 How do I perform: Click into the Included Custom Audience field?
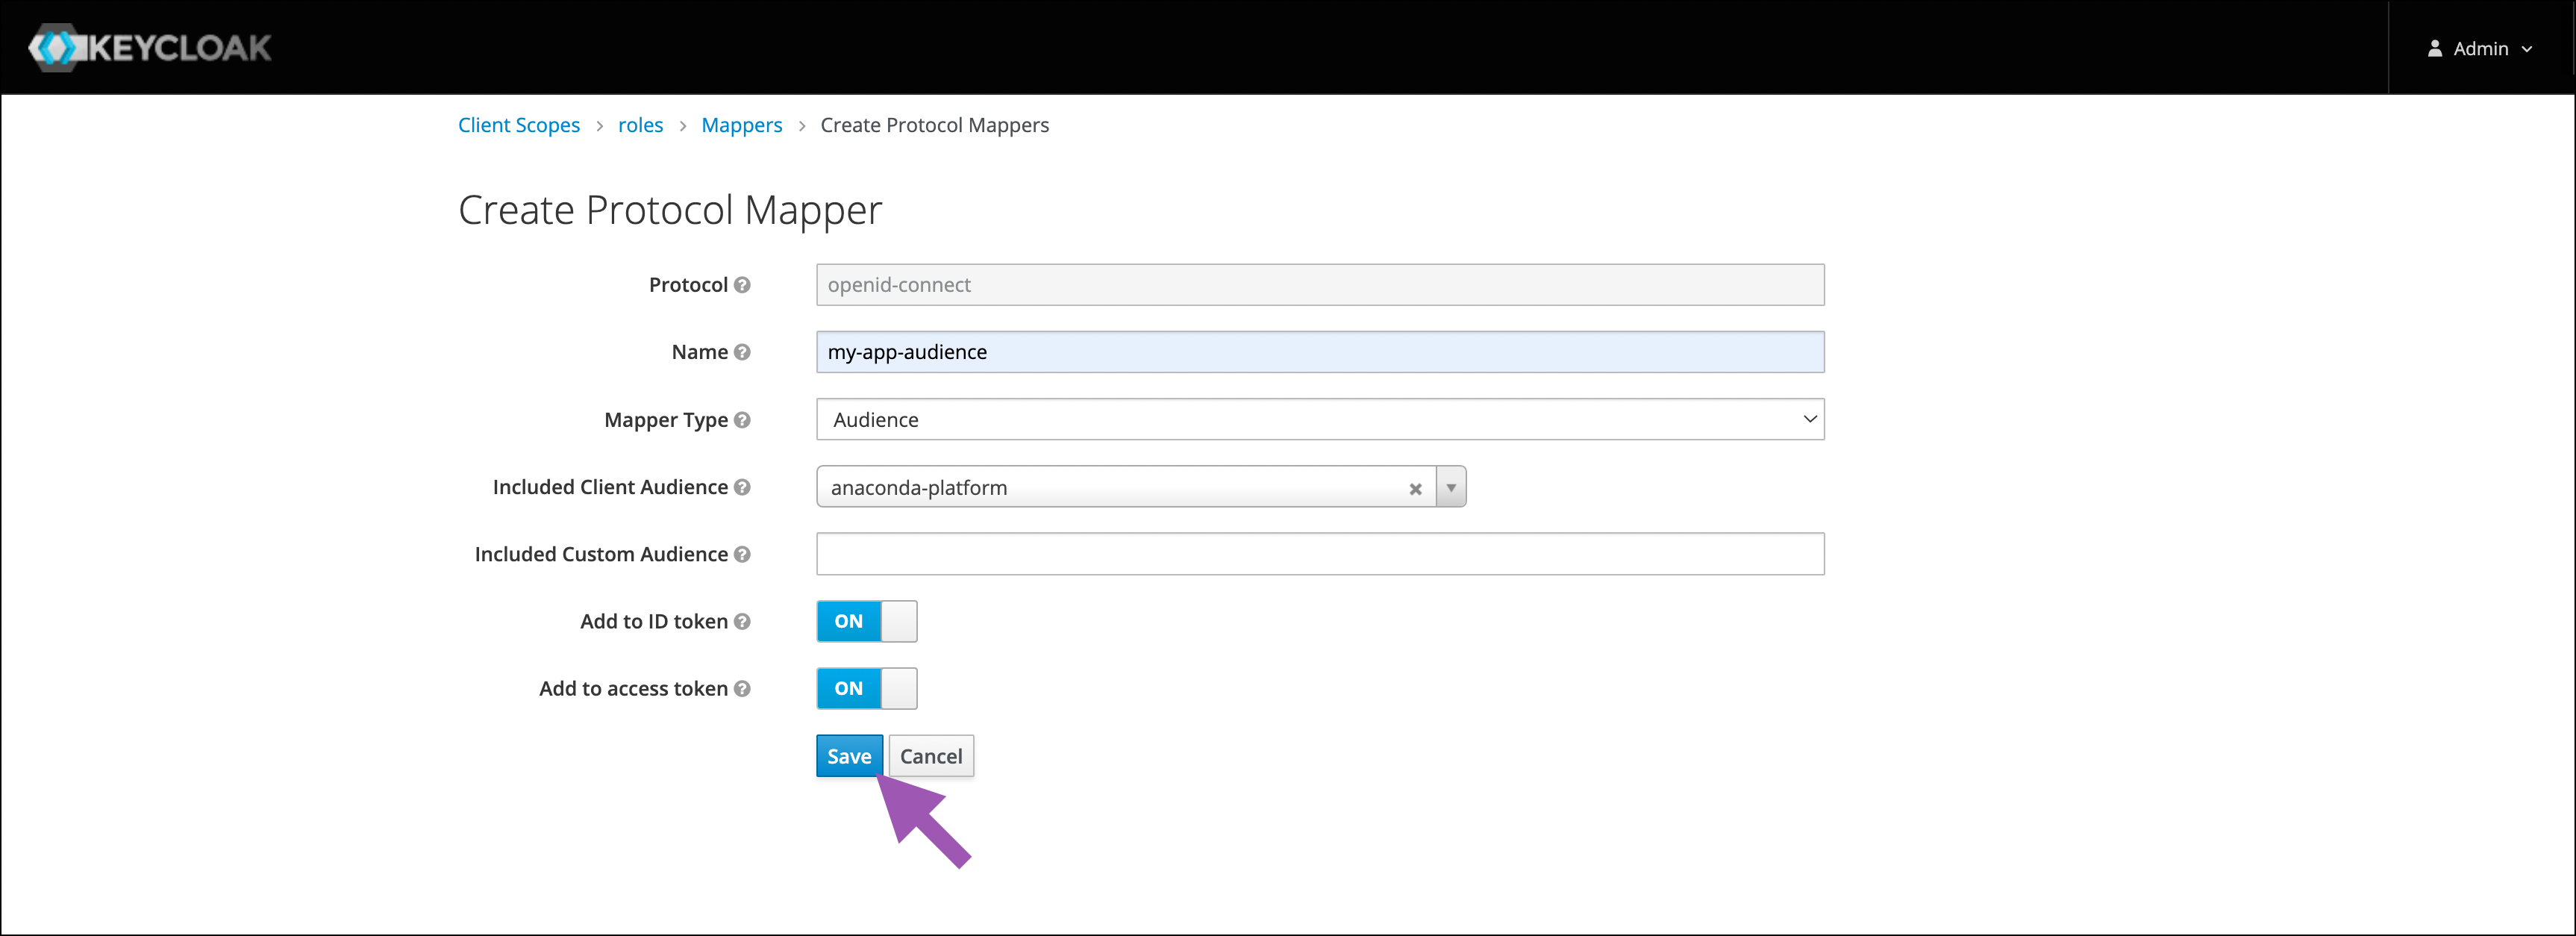coord(1319,554)
